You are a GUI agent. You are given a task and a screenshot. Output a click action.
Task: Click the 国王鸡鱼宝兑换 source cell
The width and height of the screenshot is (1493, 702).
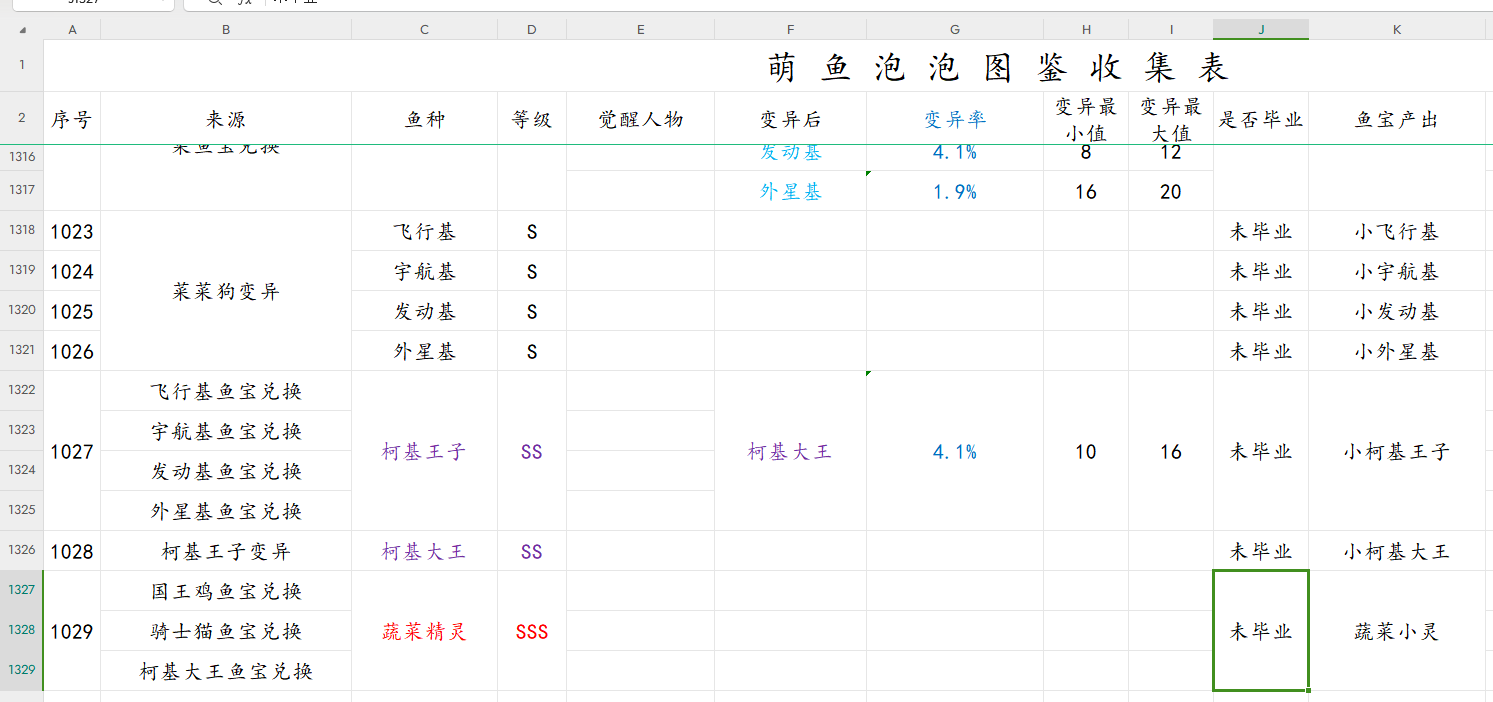pyautogui.click(x=226, y=591)
